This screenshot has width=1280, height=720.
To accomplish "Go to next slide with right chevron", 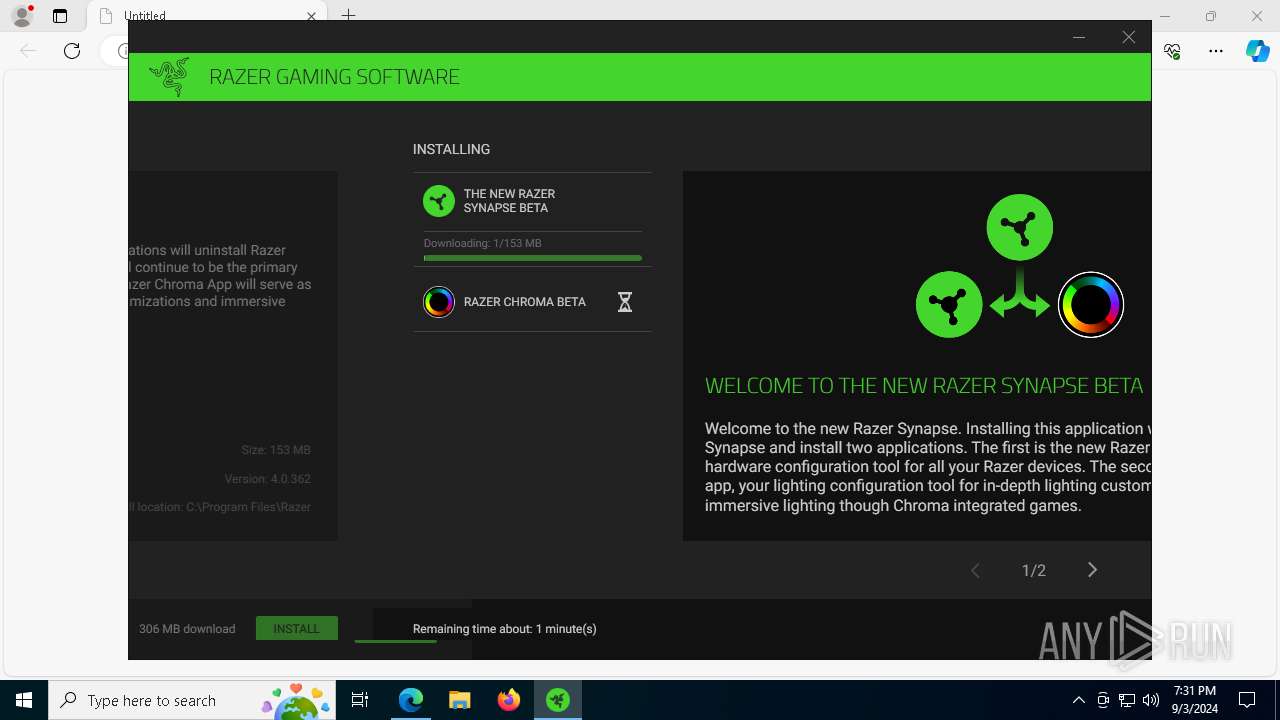I will pos(1092,570).
